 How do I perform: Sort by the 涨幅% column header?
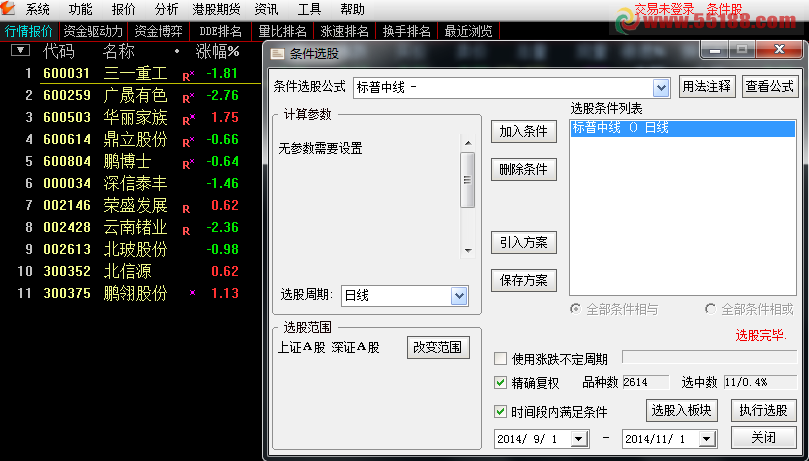(218, 51)
